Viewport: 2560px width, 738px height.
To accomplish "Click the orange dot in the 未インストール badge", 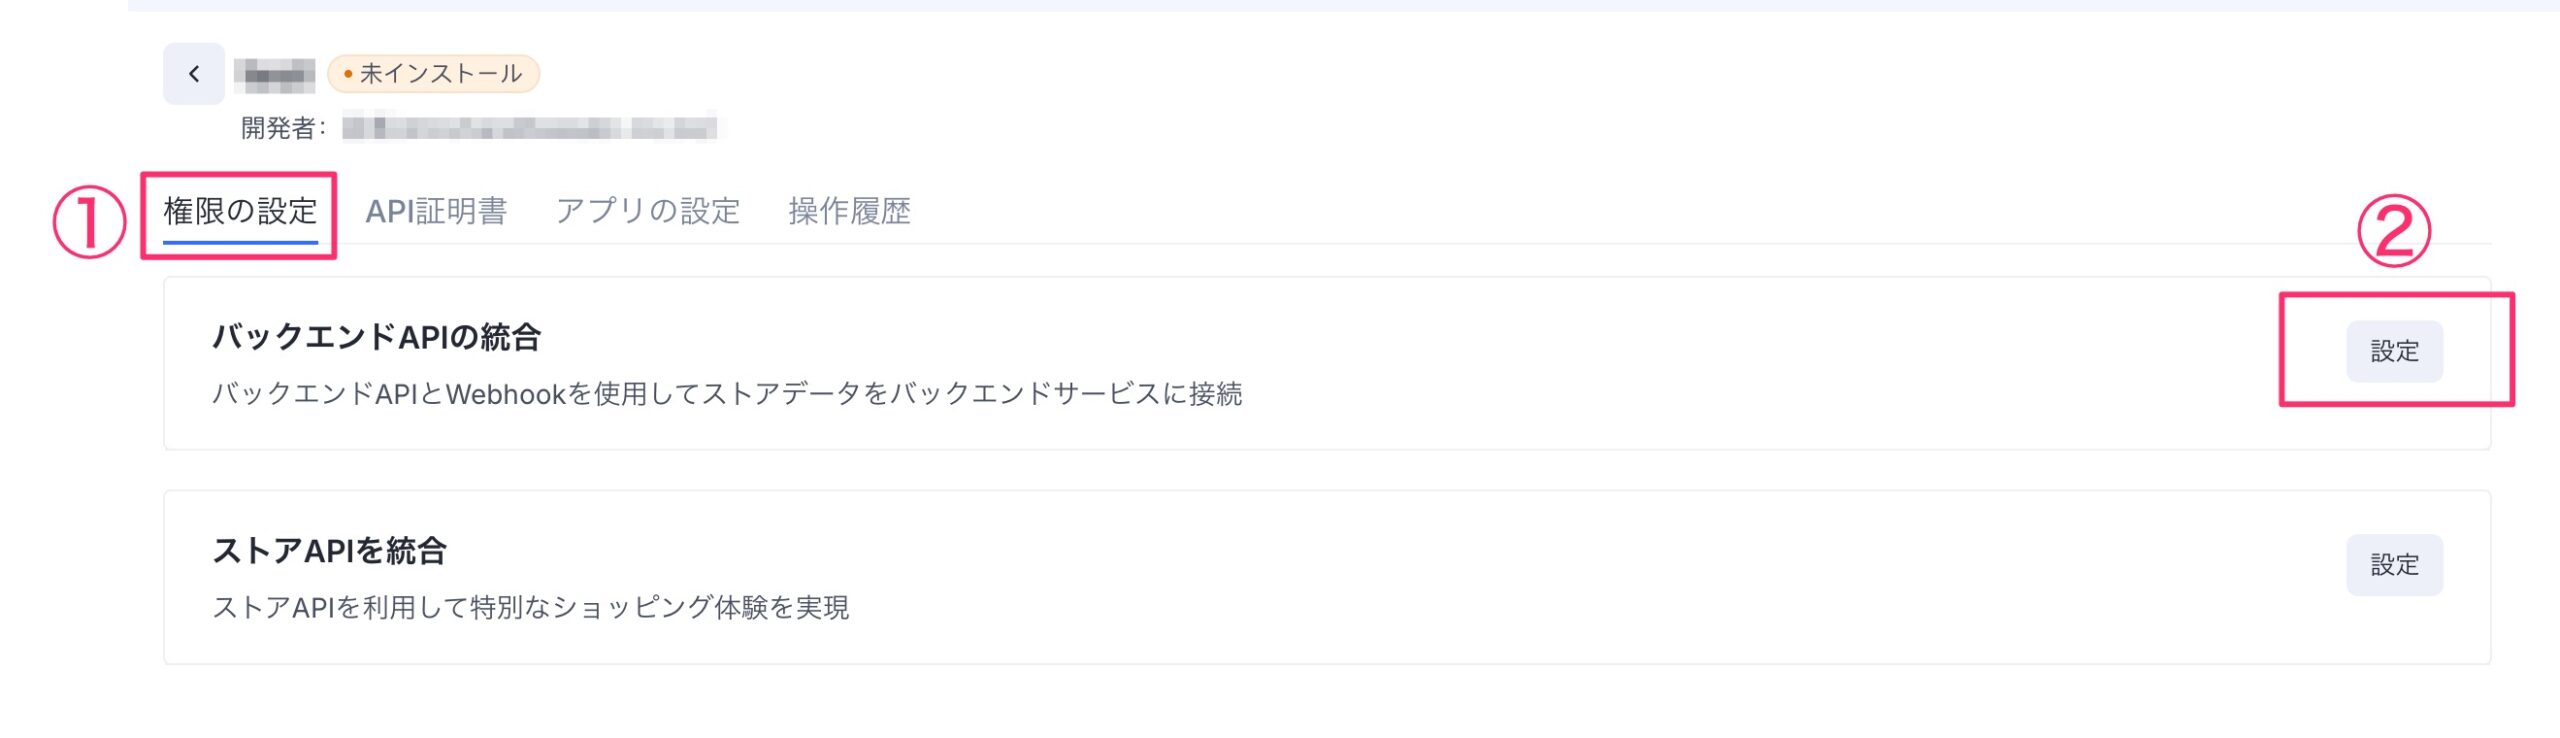I will click(x=347, y=74).
